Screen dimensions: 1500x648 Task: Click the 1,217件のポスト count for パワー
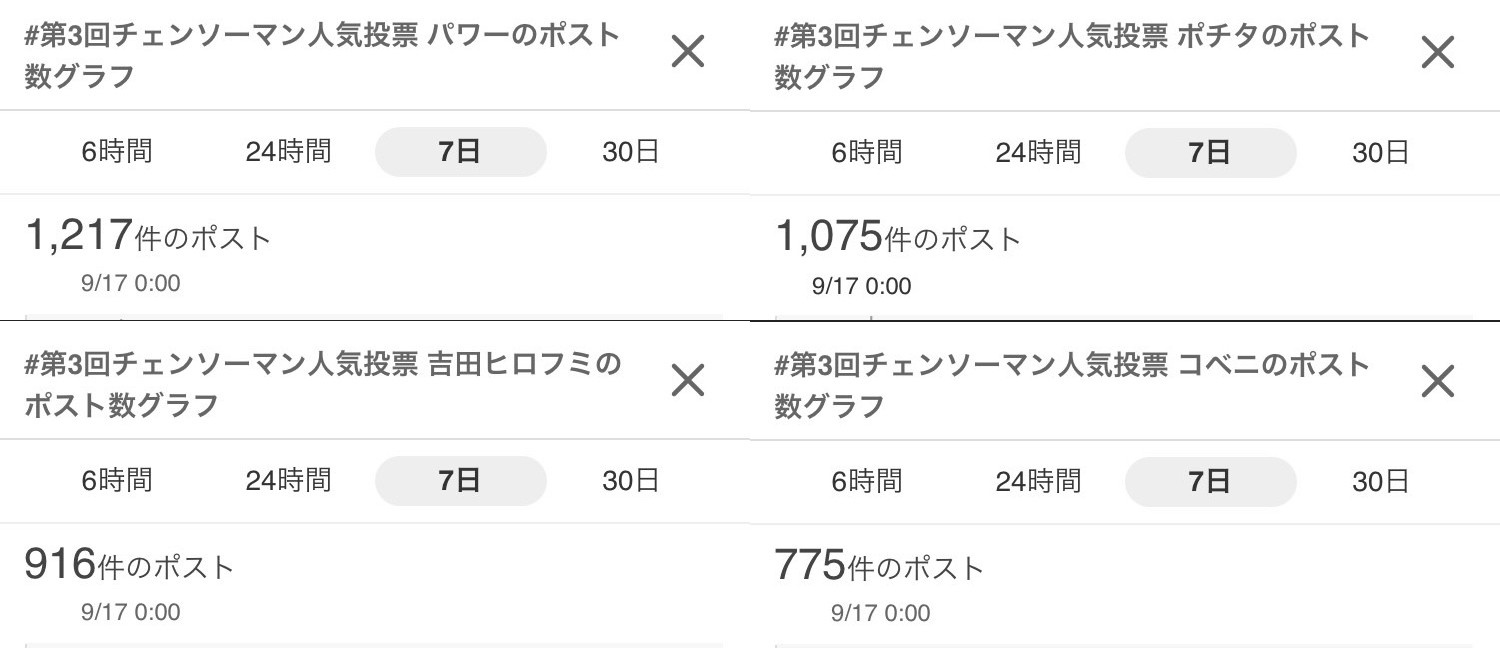pos(148,236)
